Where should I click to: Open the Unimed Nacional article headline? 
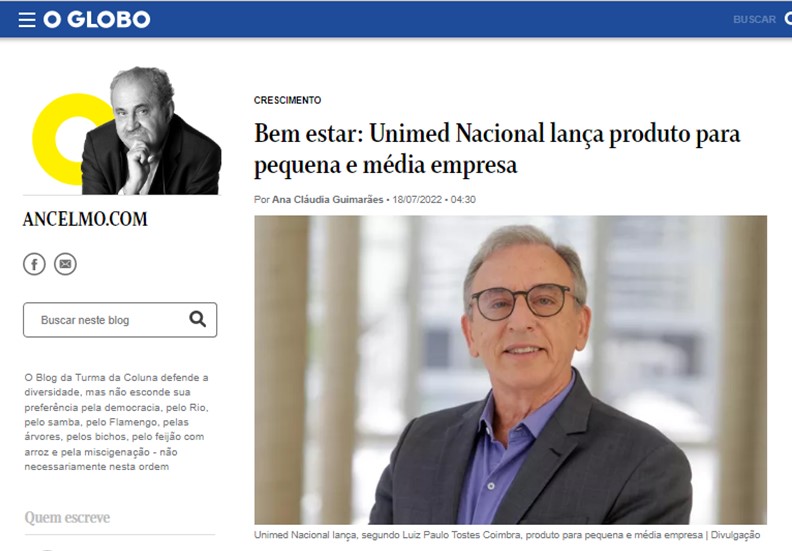(497, 149)
